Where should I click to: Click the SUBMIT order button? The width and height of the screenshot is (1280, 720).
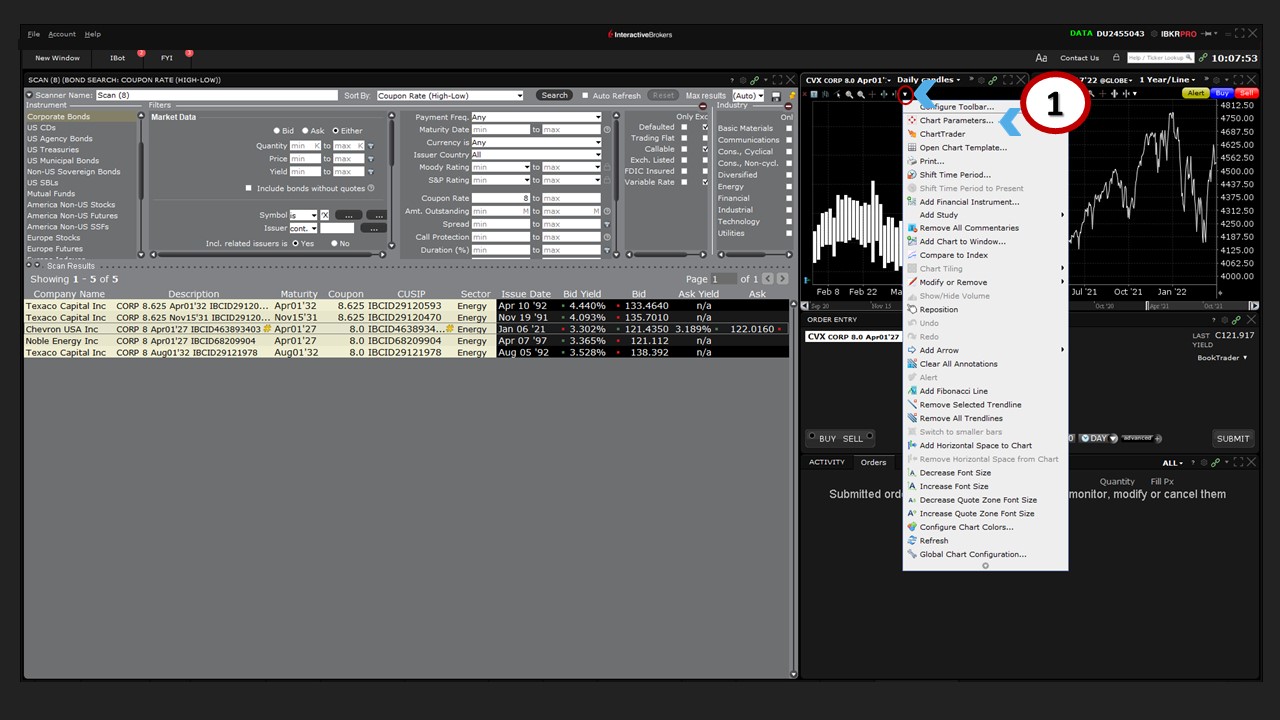click(1232, 438)
